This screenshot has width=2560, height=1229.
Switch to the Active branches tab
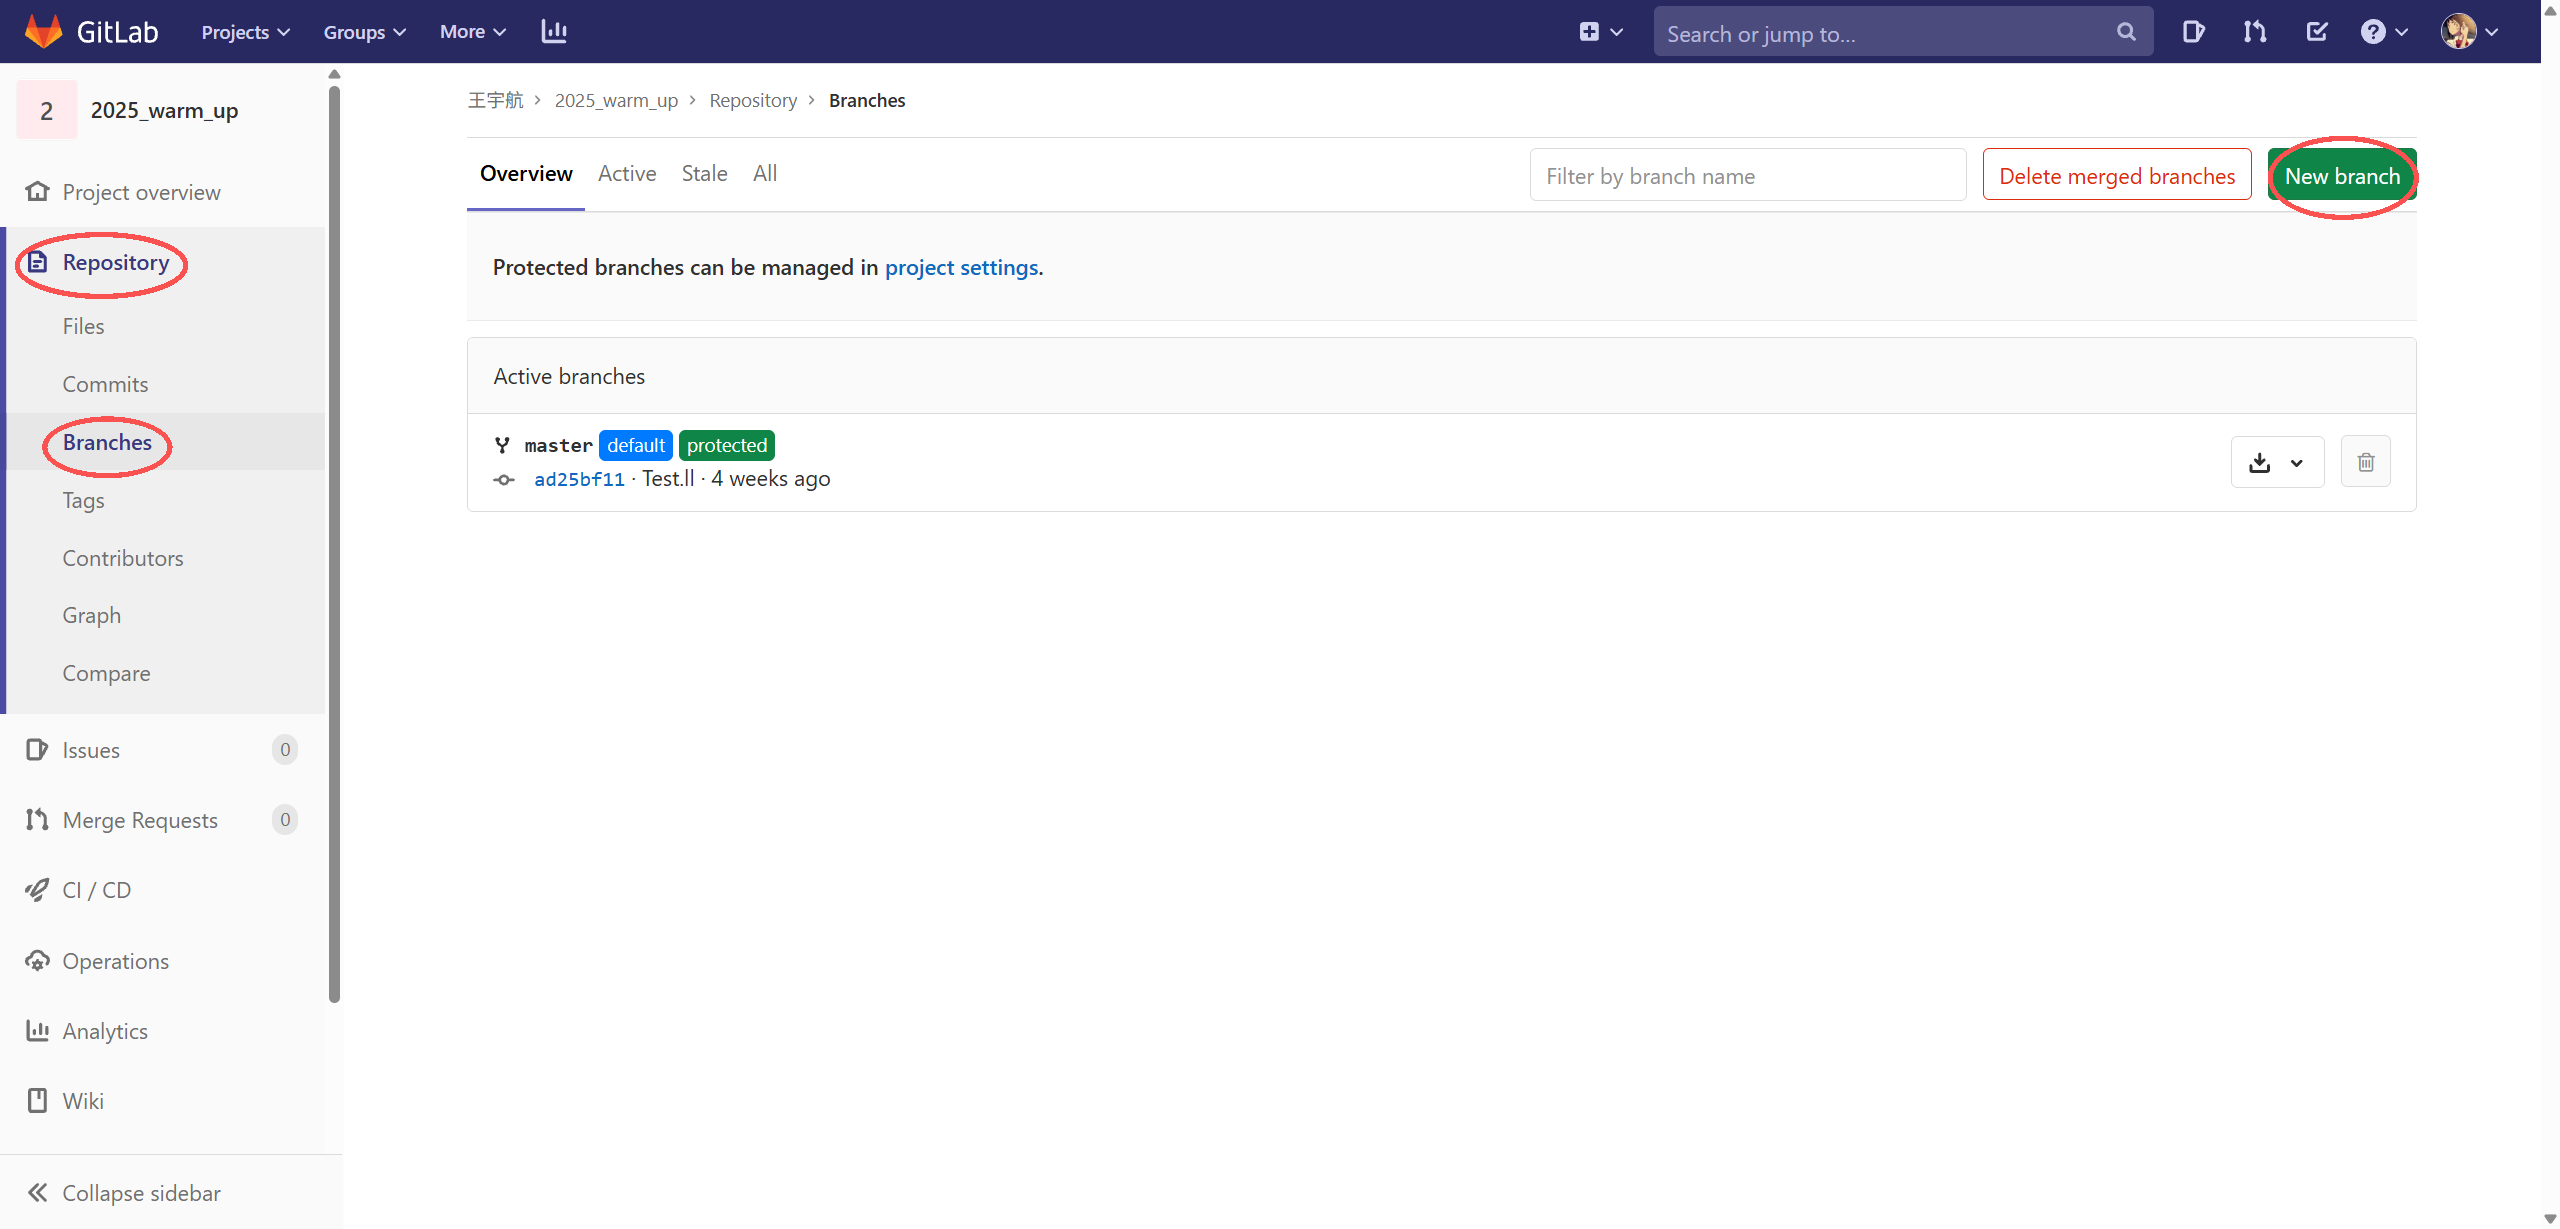[x=627, y=174]
